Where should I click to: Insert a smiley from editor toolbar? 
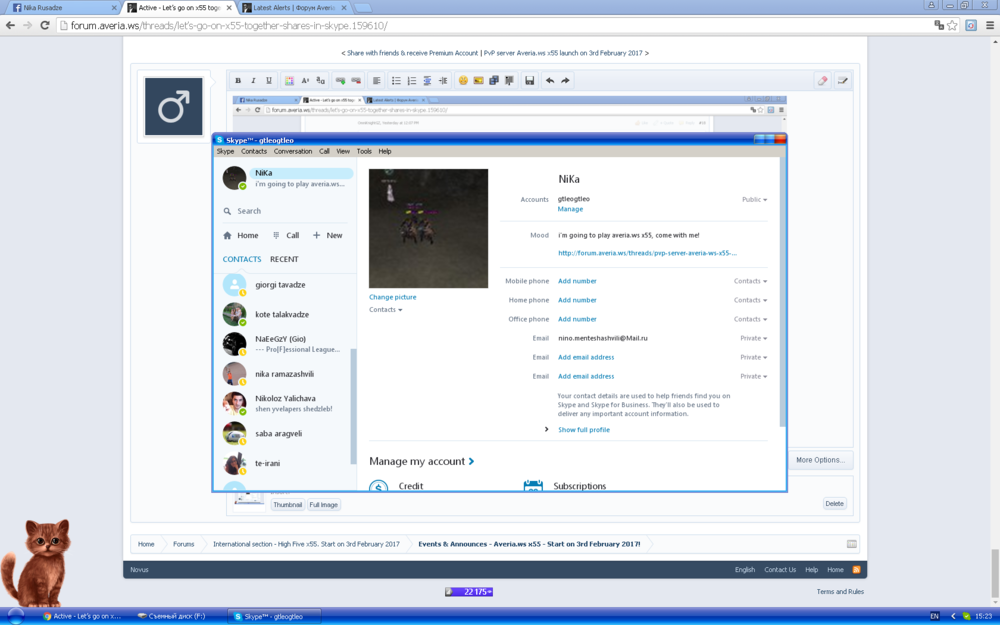point(463,81)
